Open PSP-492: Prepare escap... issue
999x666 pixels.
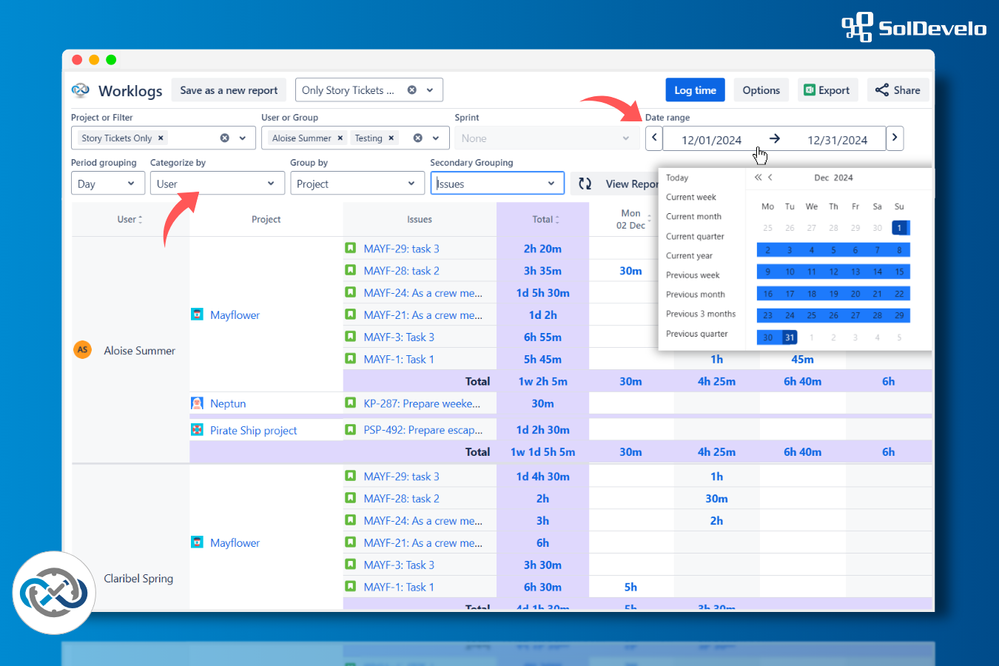pos(423,430)
